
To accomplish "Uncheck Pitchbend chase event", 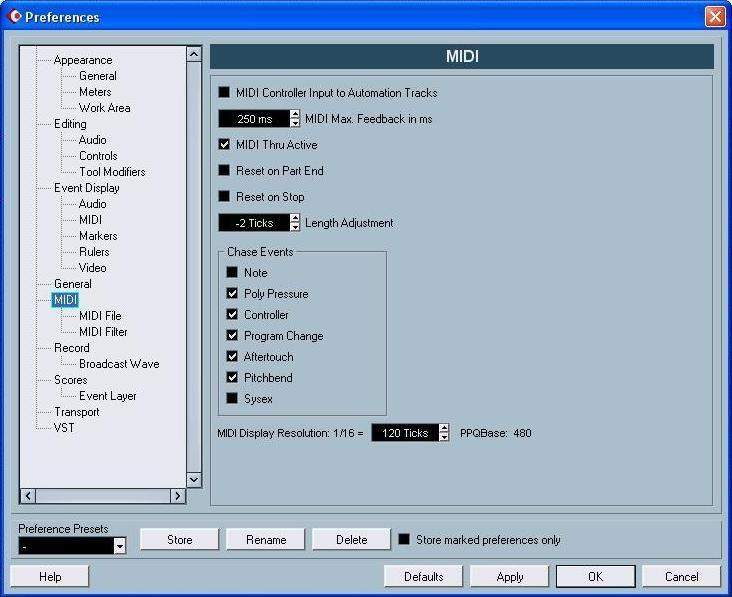I will point(232,377).
